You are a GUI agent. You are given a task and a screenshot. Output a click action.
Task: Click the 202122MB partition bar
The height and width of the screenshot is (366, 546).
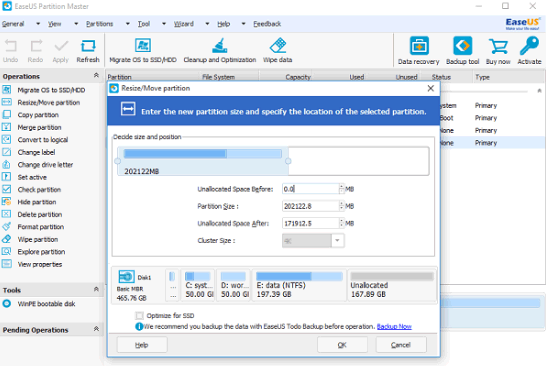[x=203, y=161]
